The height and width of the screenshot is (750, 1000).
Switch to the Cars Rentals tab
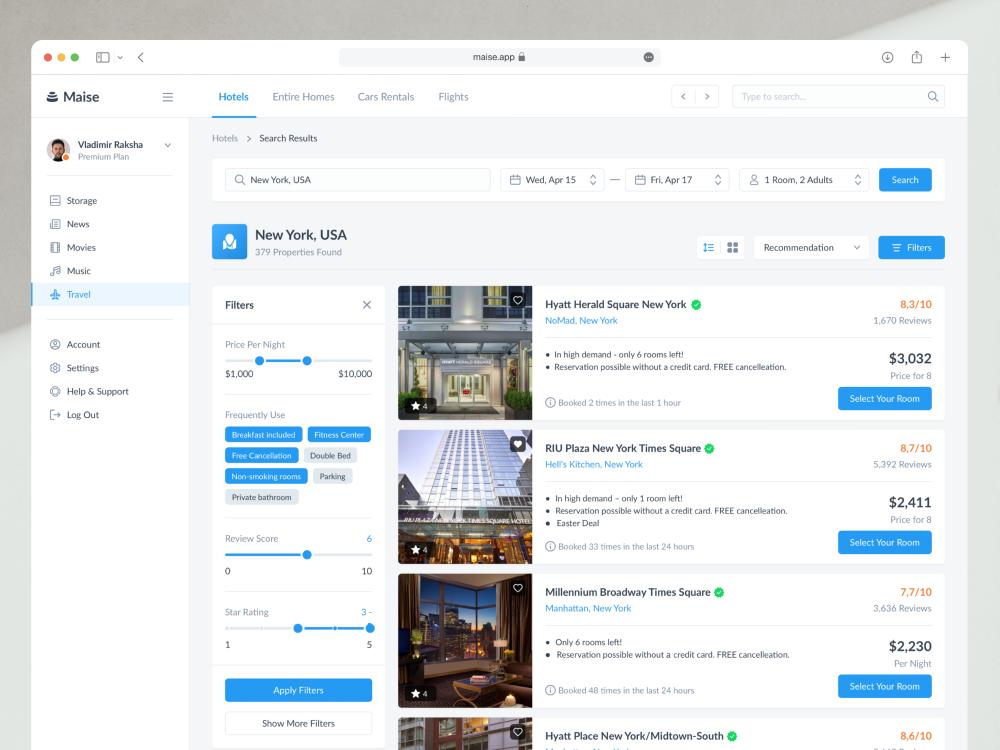tap(386, 97)
